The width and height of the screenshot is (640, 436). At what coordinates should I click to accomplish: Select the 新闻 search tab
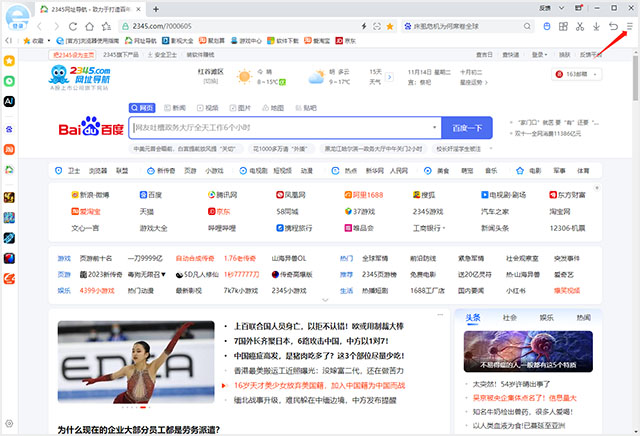pos(175,108)
